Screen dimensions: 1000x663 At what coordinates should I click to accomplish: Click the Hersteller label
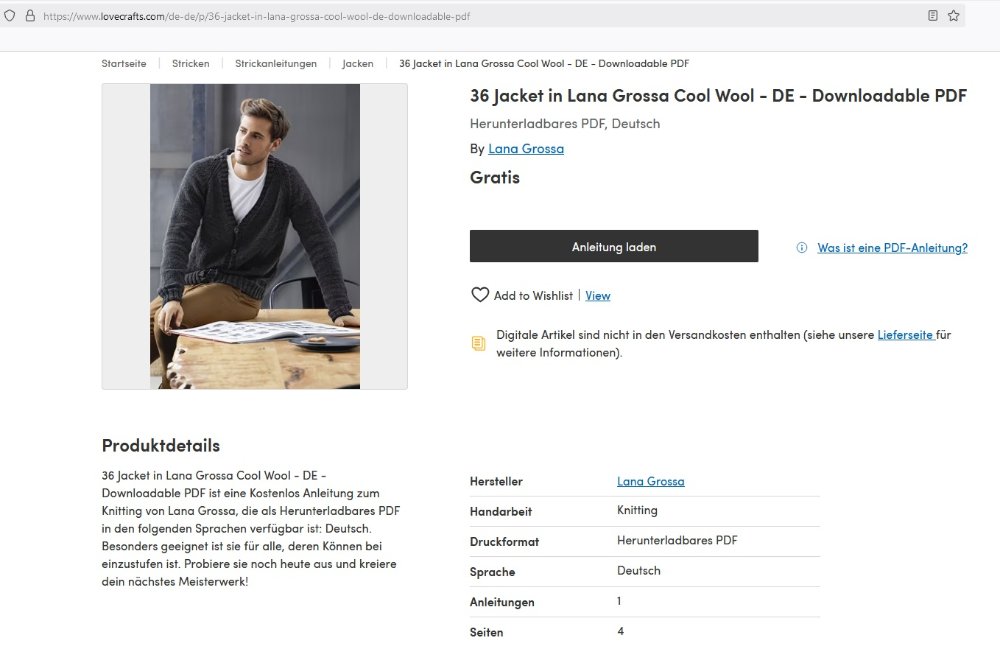[x=496, y=481]
